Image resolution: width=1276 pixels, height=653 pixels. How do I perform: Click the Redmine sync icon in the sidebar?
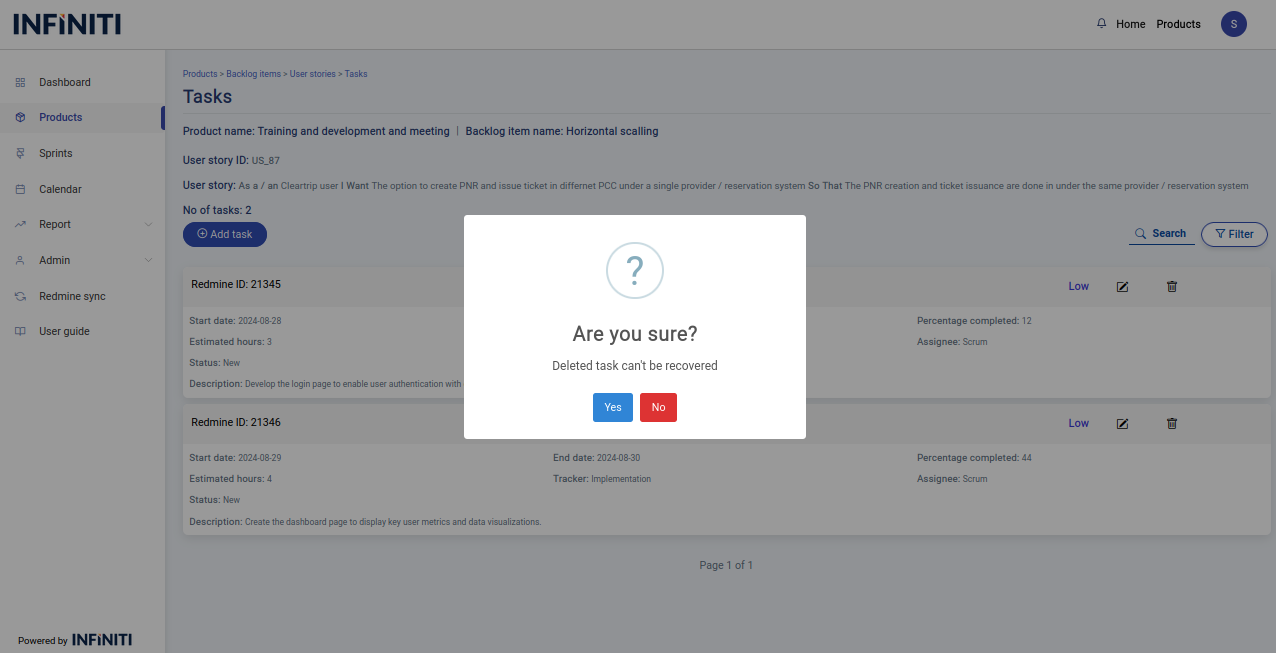coord(20,296)
